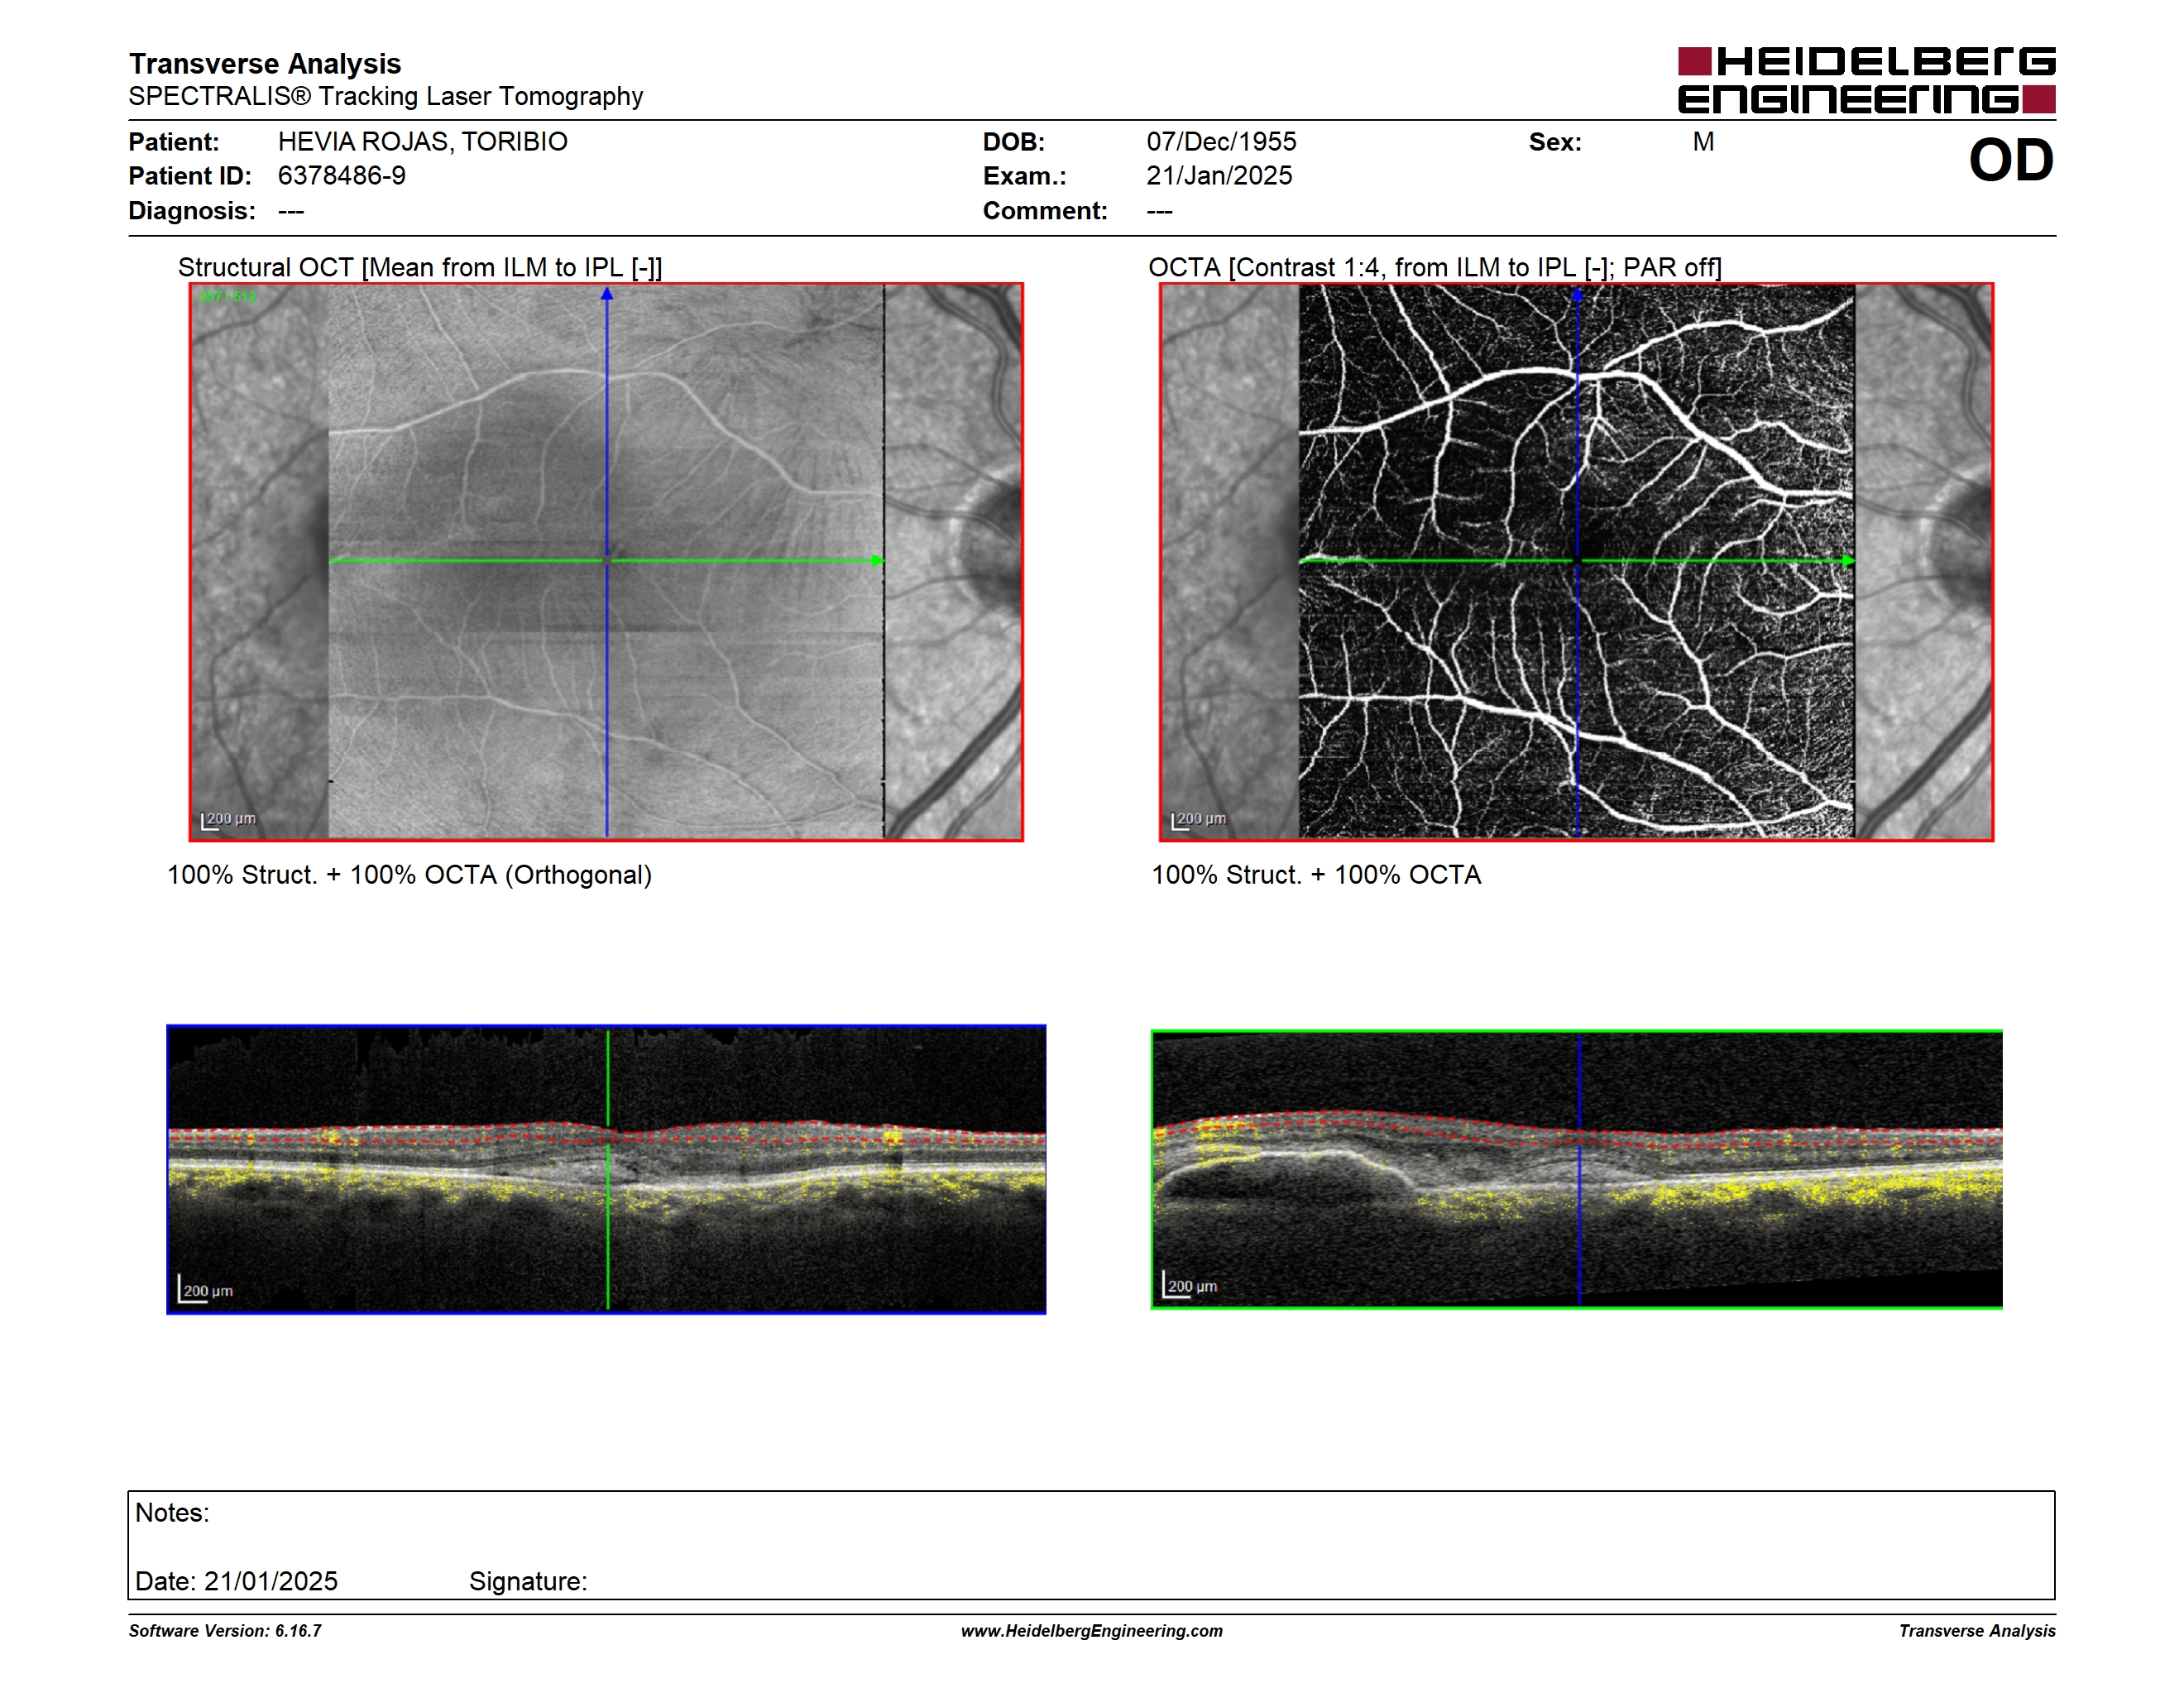Open www.HeidelbergEngineering.com link

point(1092,1631)
